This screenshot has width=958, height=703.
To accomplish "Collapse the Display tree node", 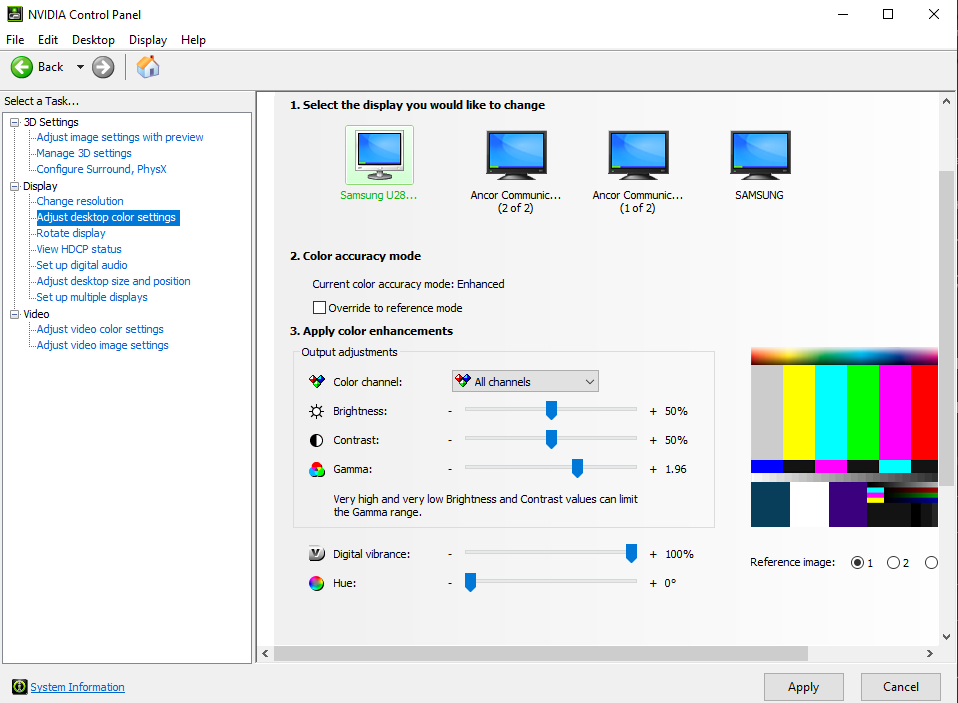I will 15,186.
